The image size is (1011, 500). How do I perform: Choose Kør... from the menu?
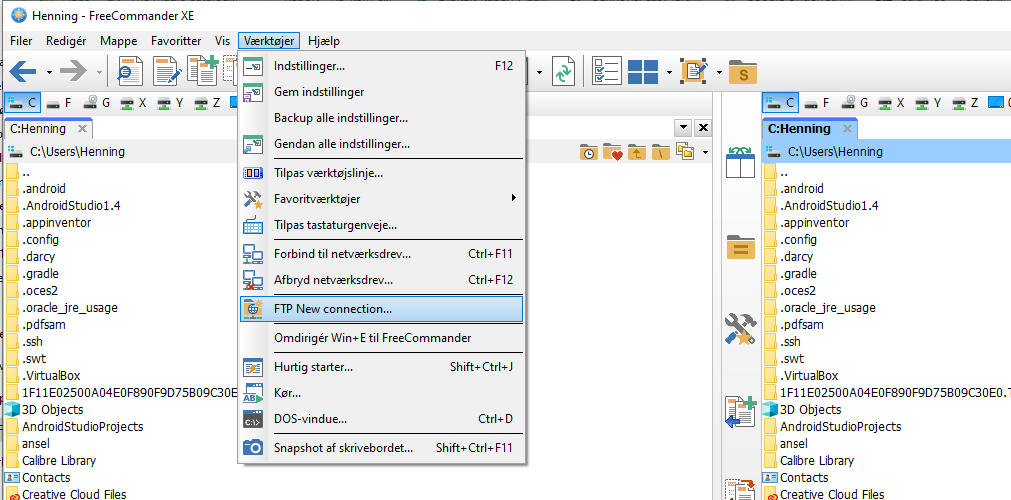(381, 393)
